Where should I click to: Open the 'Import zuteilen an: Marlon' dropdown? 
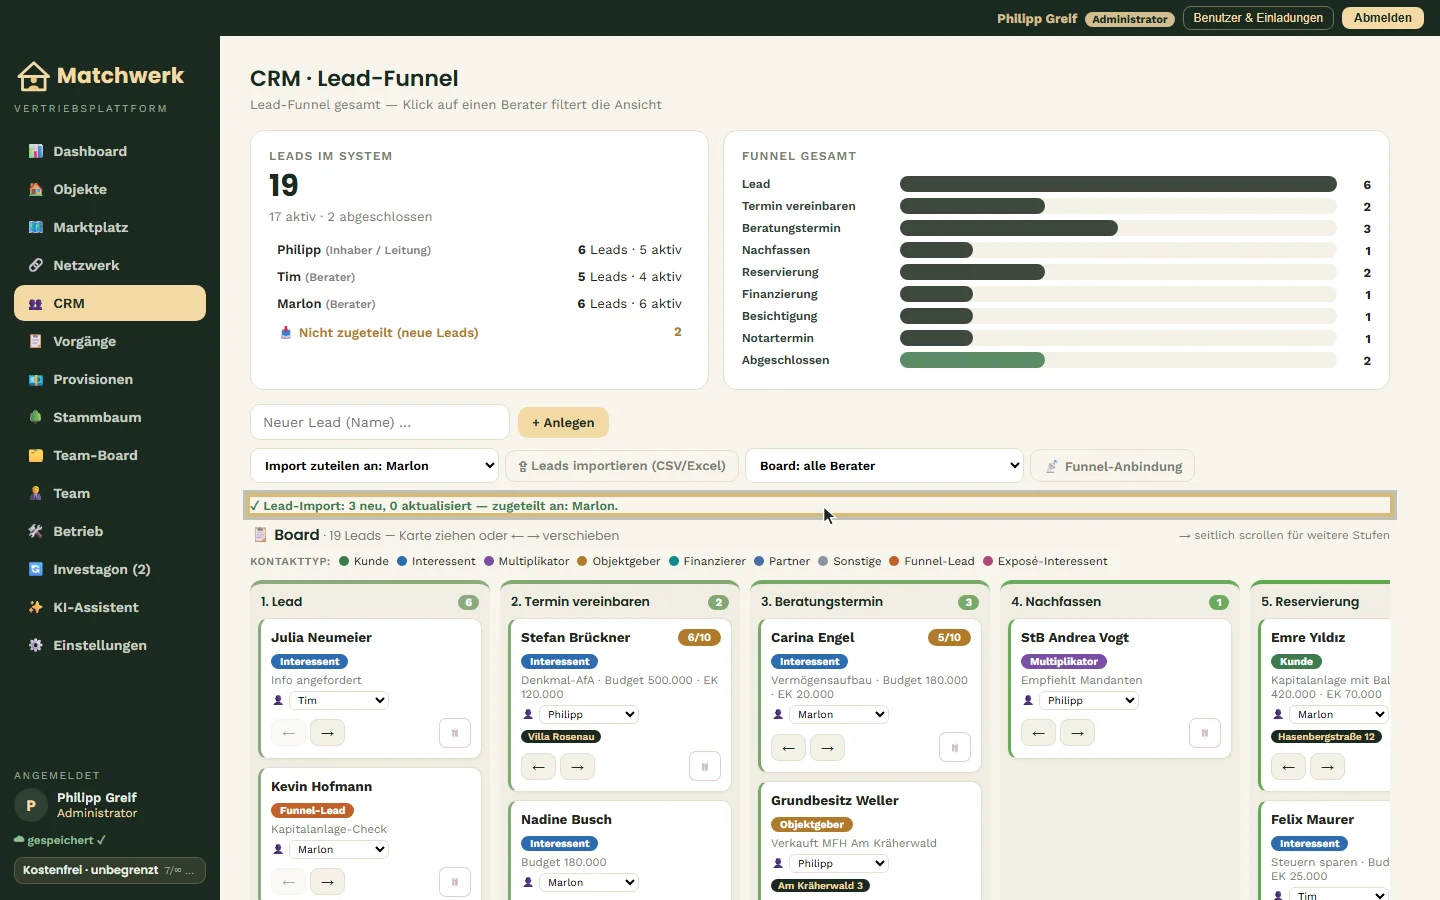[375, 466]
